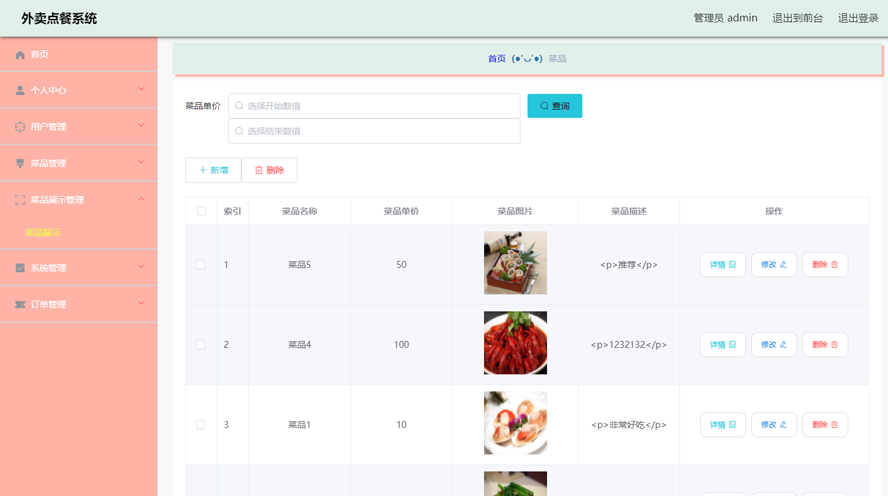Viewport: 888px width, 496px height.
Task: Expand the 用户管理 menu chevron
Action: pyautogui.click(x=141, y=126)
